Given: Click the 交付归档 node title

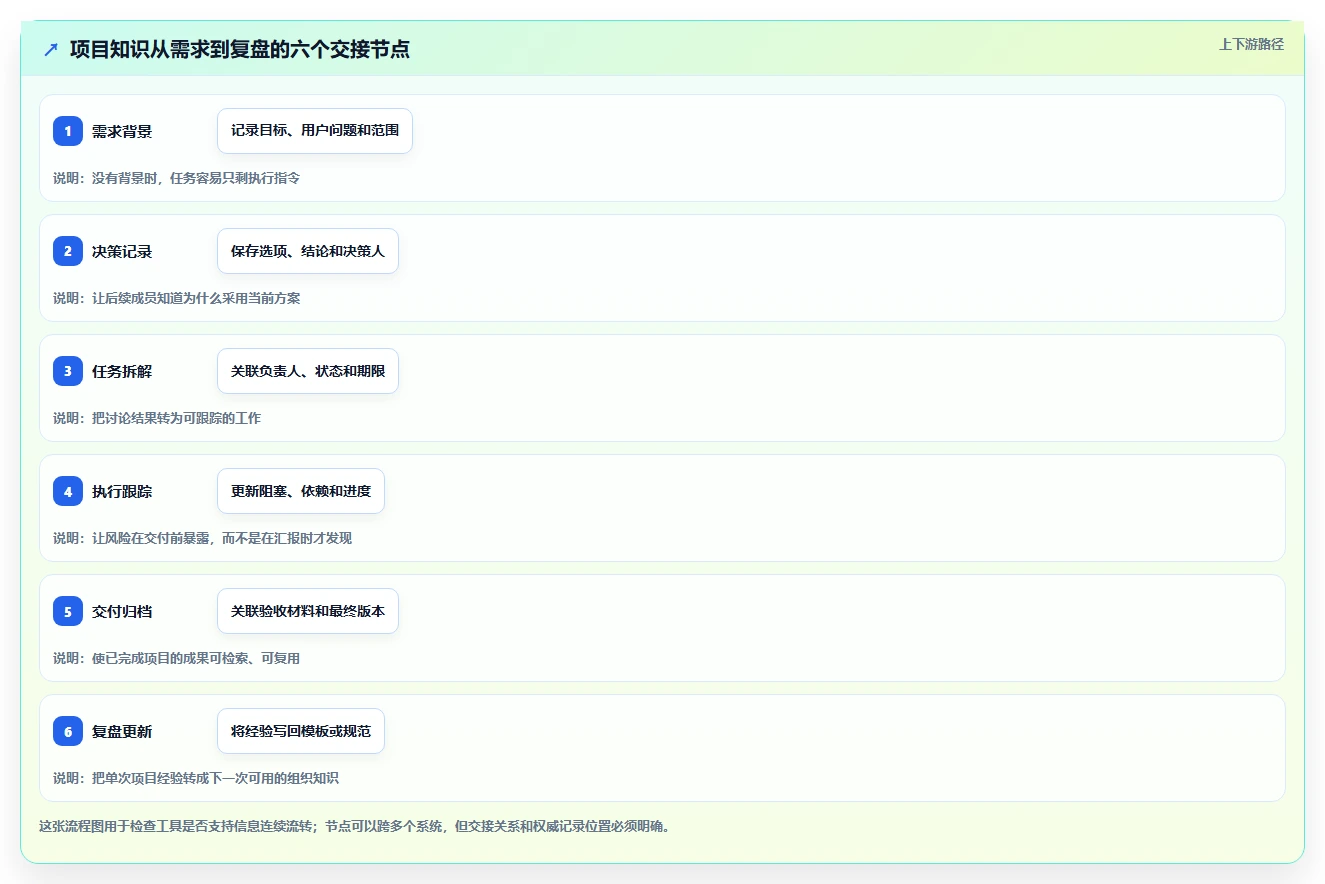Looking at the screenshot, I should 122,611.
